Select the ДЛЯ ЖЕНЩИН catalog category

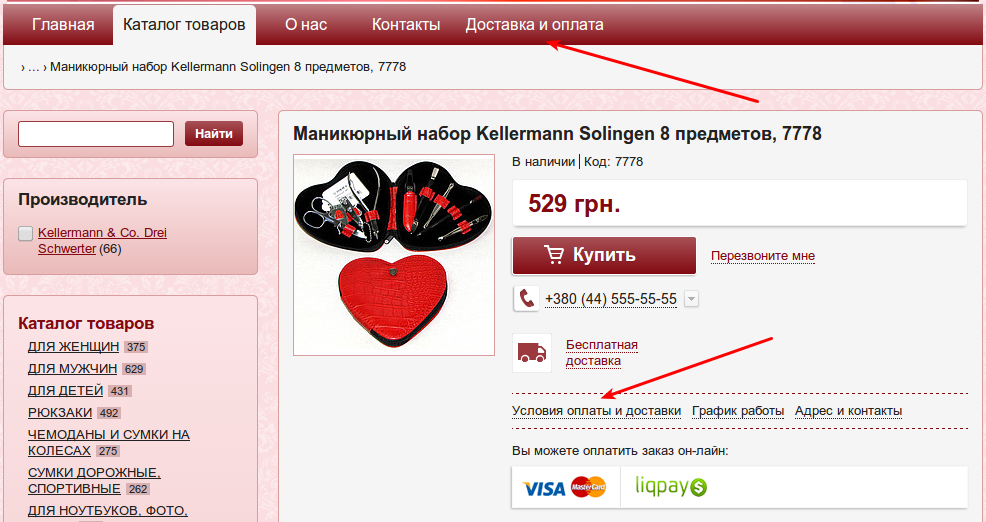coord(73,347)
